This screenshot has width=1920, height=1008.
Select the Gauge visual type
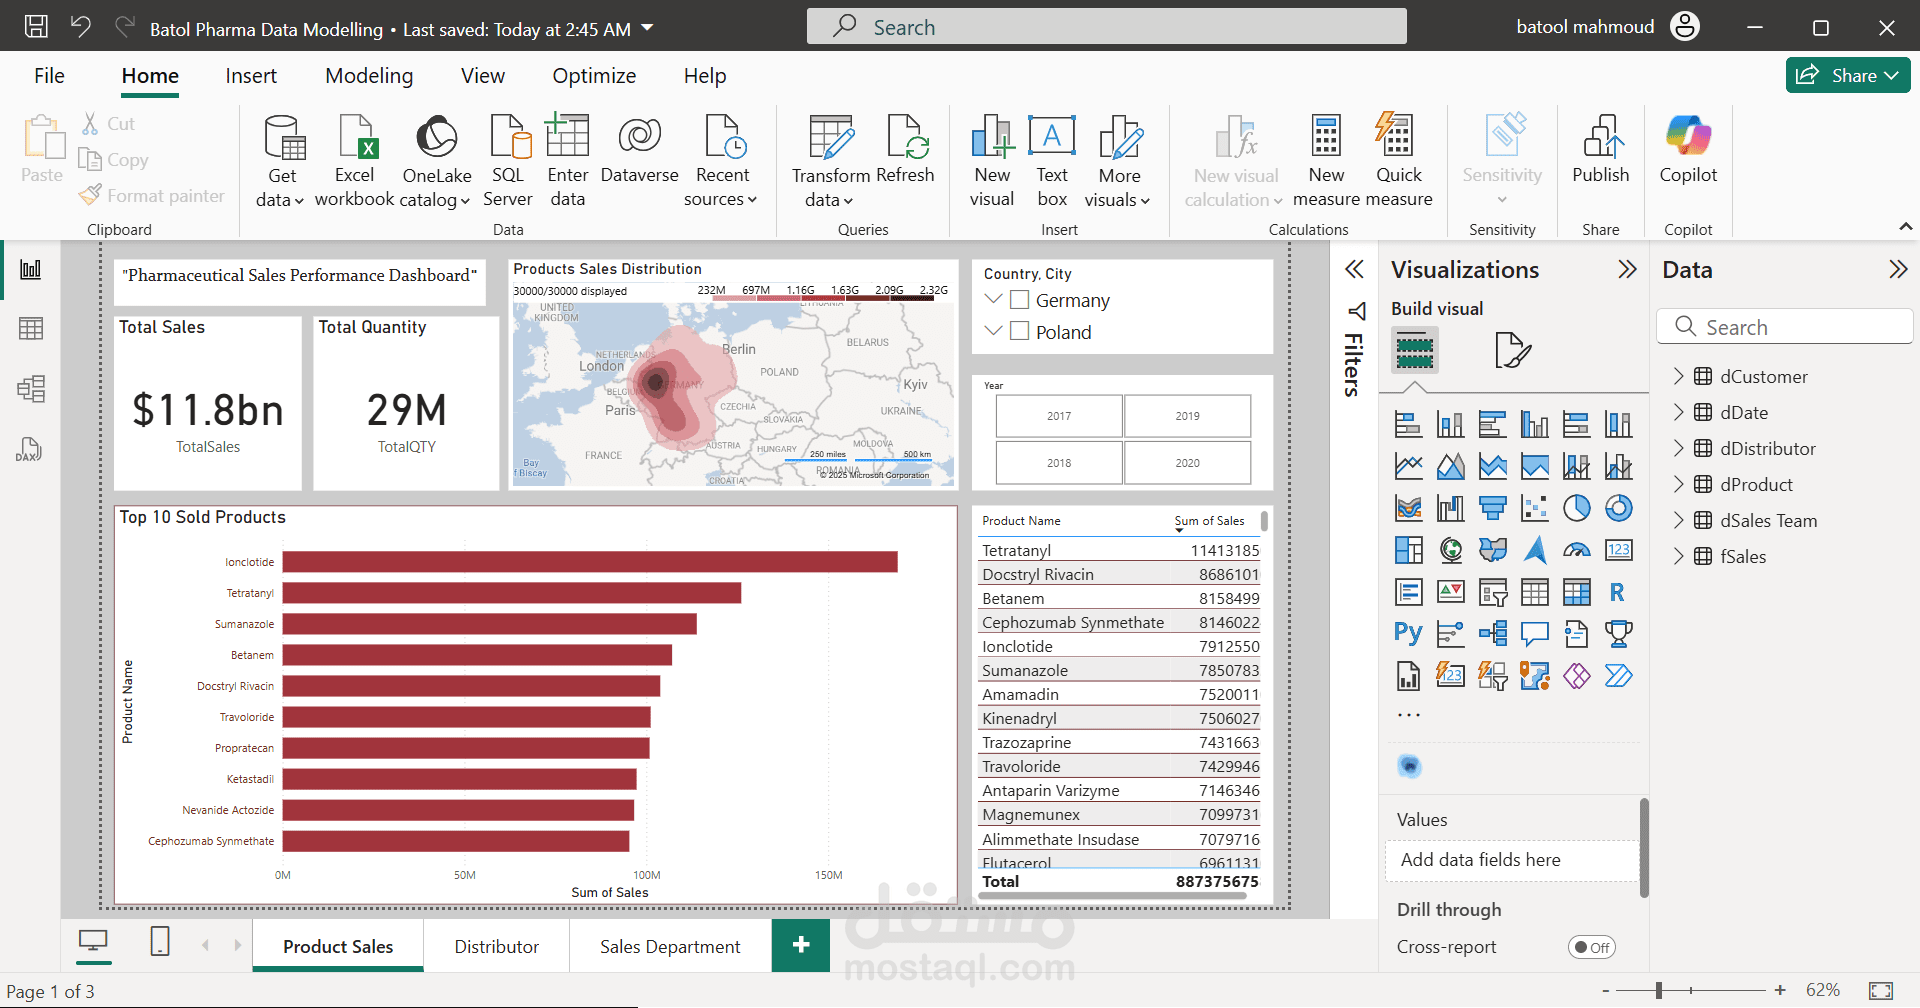pyautogui.click(x=1577, y=550)
